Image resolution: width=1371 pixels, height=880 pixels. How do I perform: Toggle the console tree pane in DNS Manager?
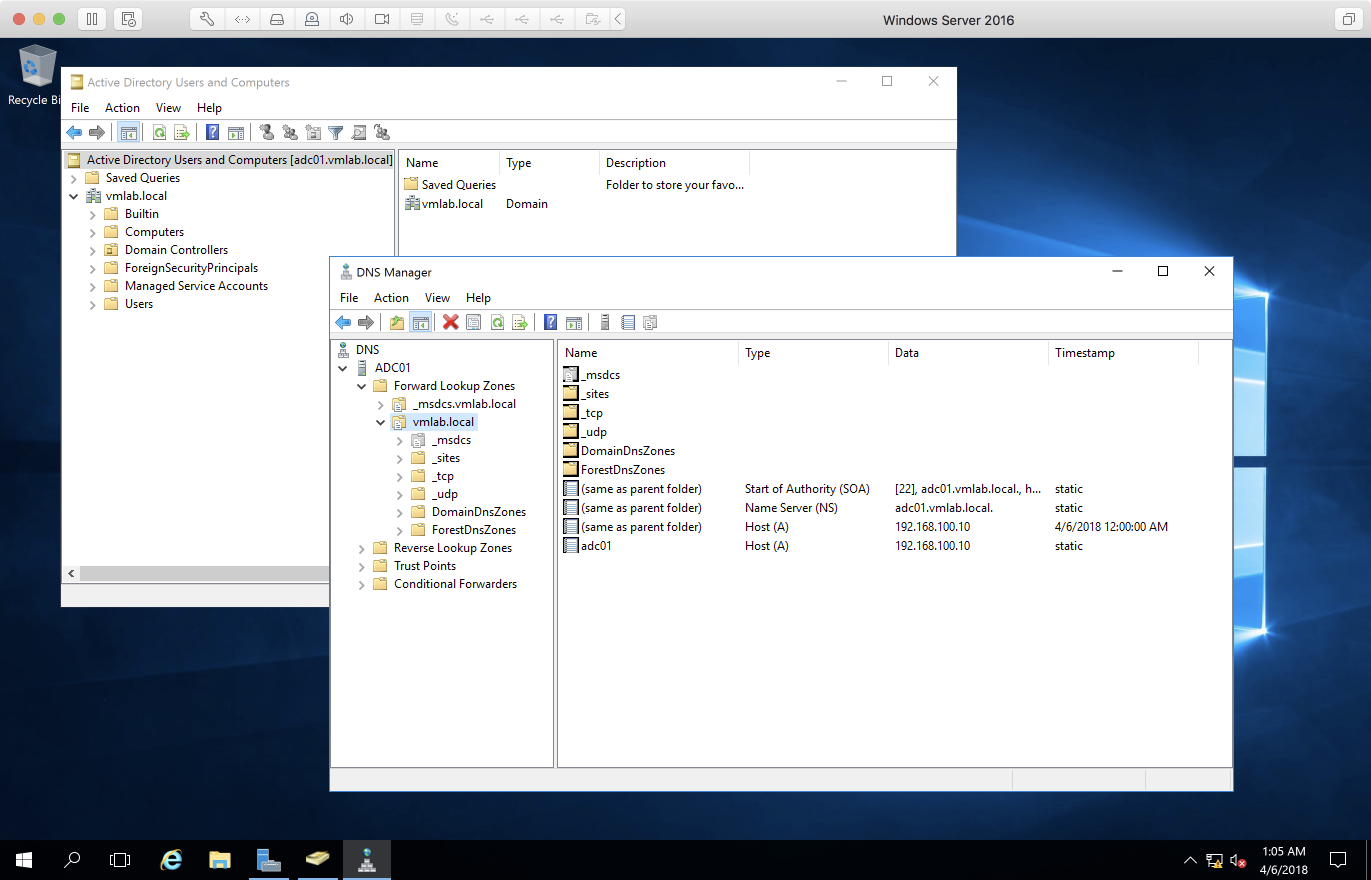(x=421, y=322)
